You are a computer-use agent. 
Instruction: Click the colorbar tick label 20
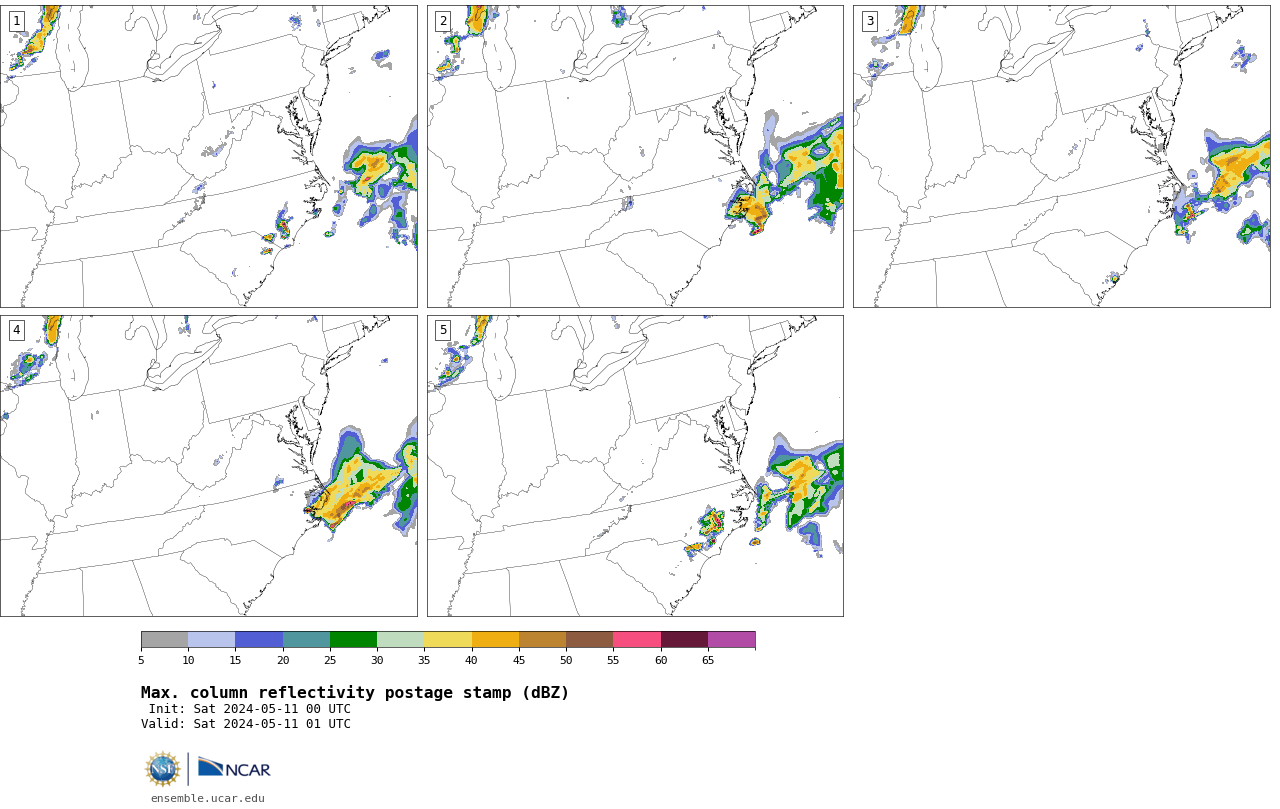(x=283, y=660)
